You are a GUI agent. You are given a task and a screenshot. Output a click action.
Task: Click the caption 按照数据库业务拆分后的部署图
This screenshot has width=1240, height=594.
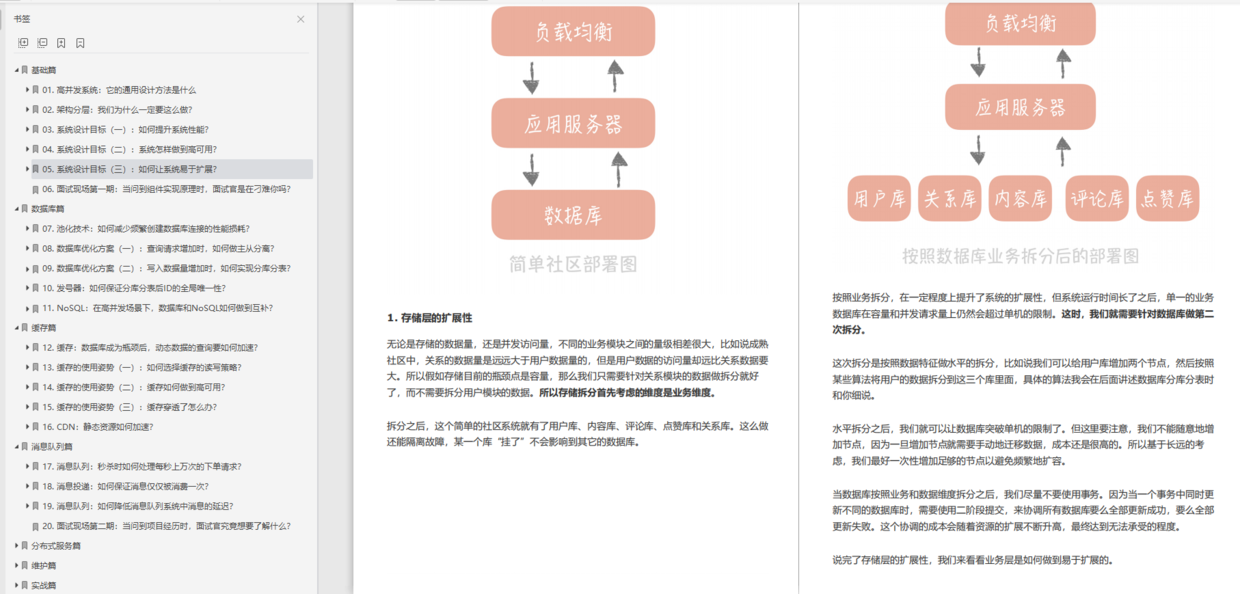tap(1020, 256)
